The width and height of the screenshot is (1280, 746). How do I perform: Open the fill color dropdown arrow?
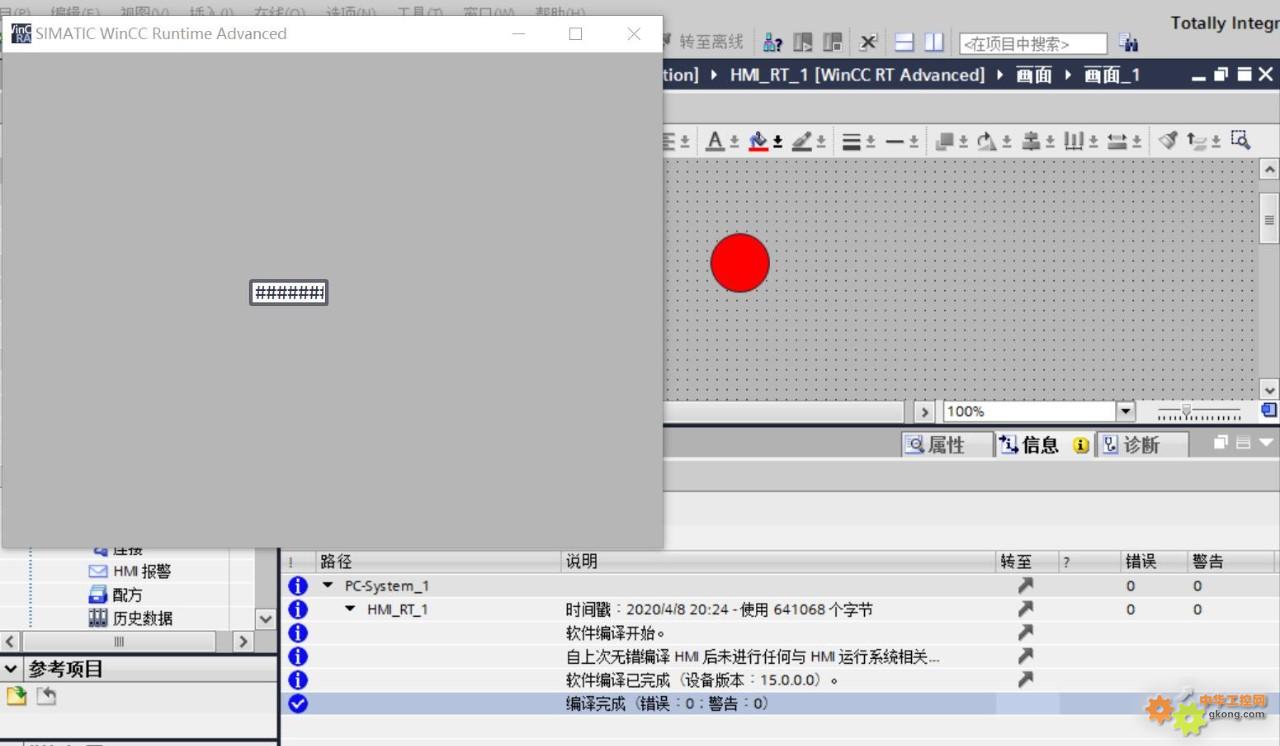(x=778, y=142)
